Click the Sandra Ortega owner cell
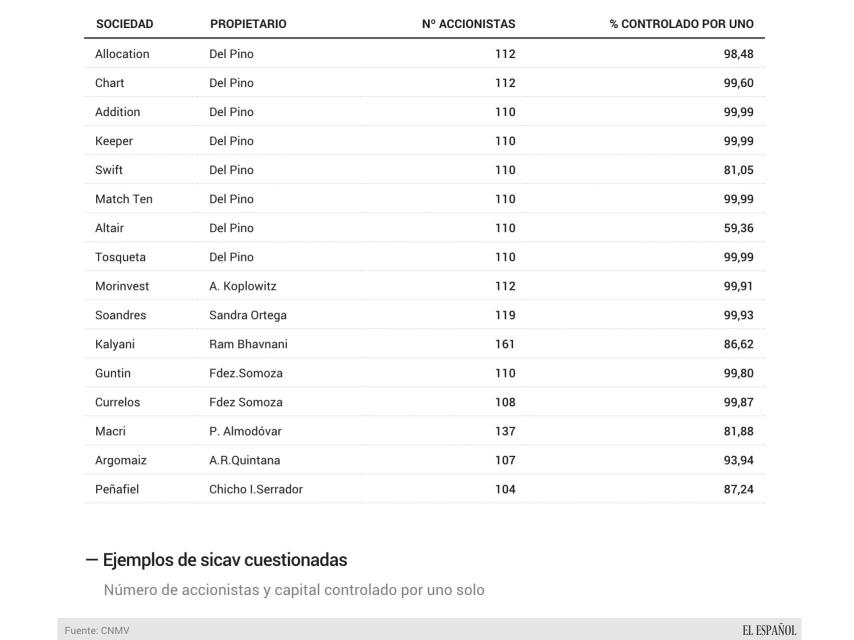The width and height of the screenshot is (854, 640). (248, 315)
